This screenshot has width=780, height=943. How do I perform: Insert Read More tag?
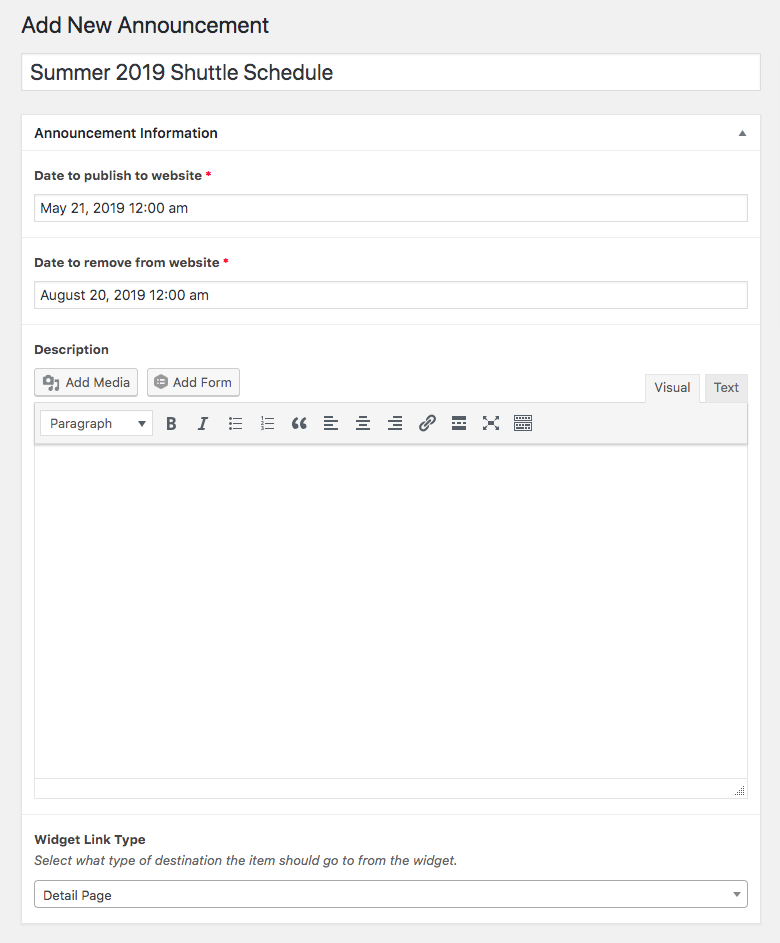tap(459, 423)
